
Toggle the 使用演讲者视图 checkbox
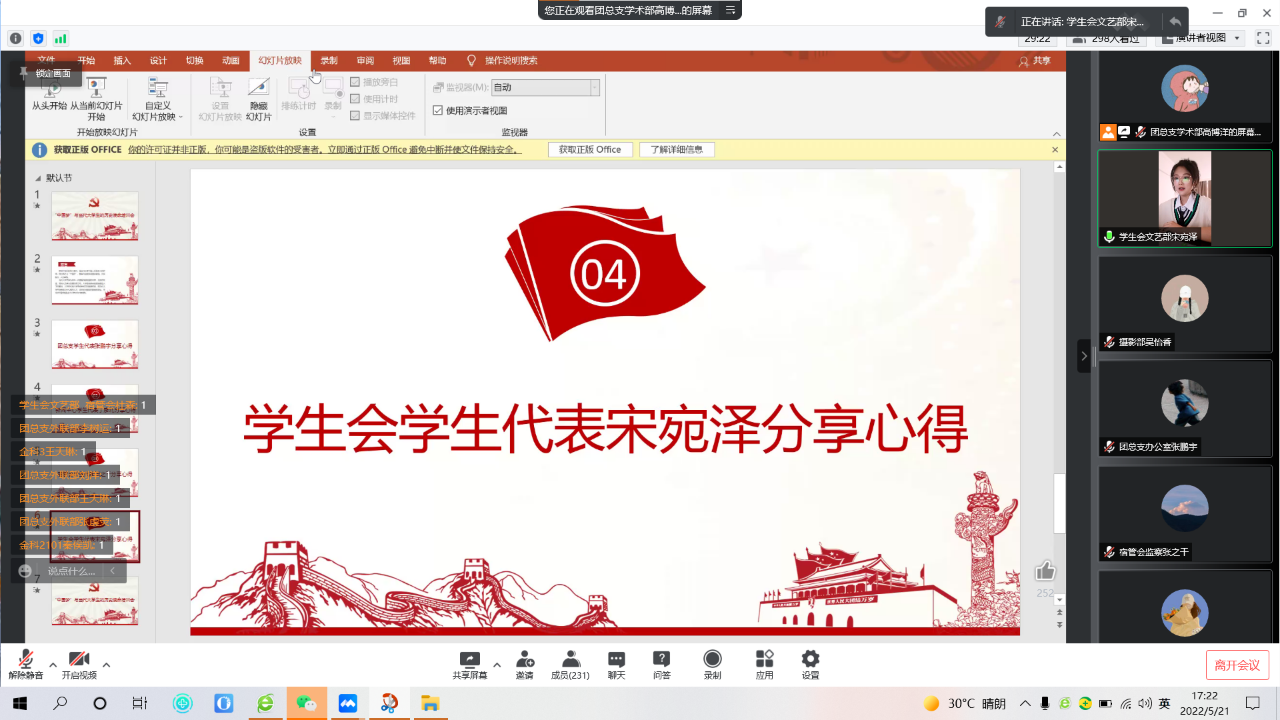click(x=438, y=111)
